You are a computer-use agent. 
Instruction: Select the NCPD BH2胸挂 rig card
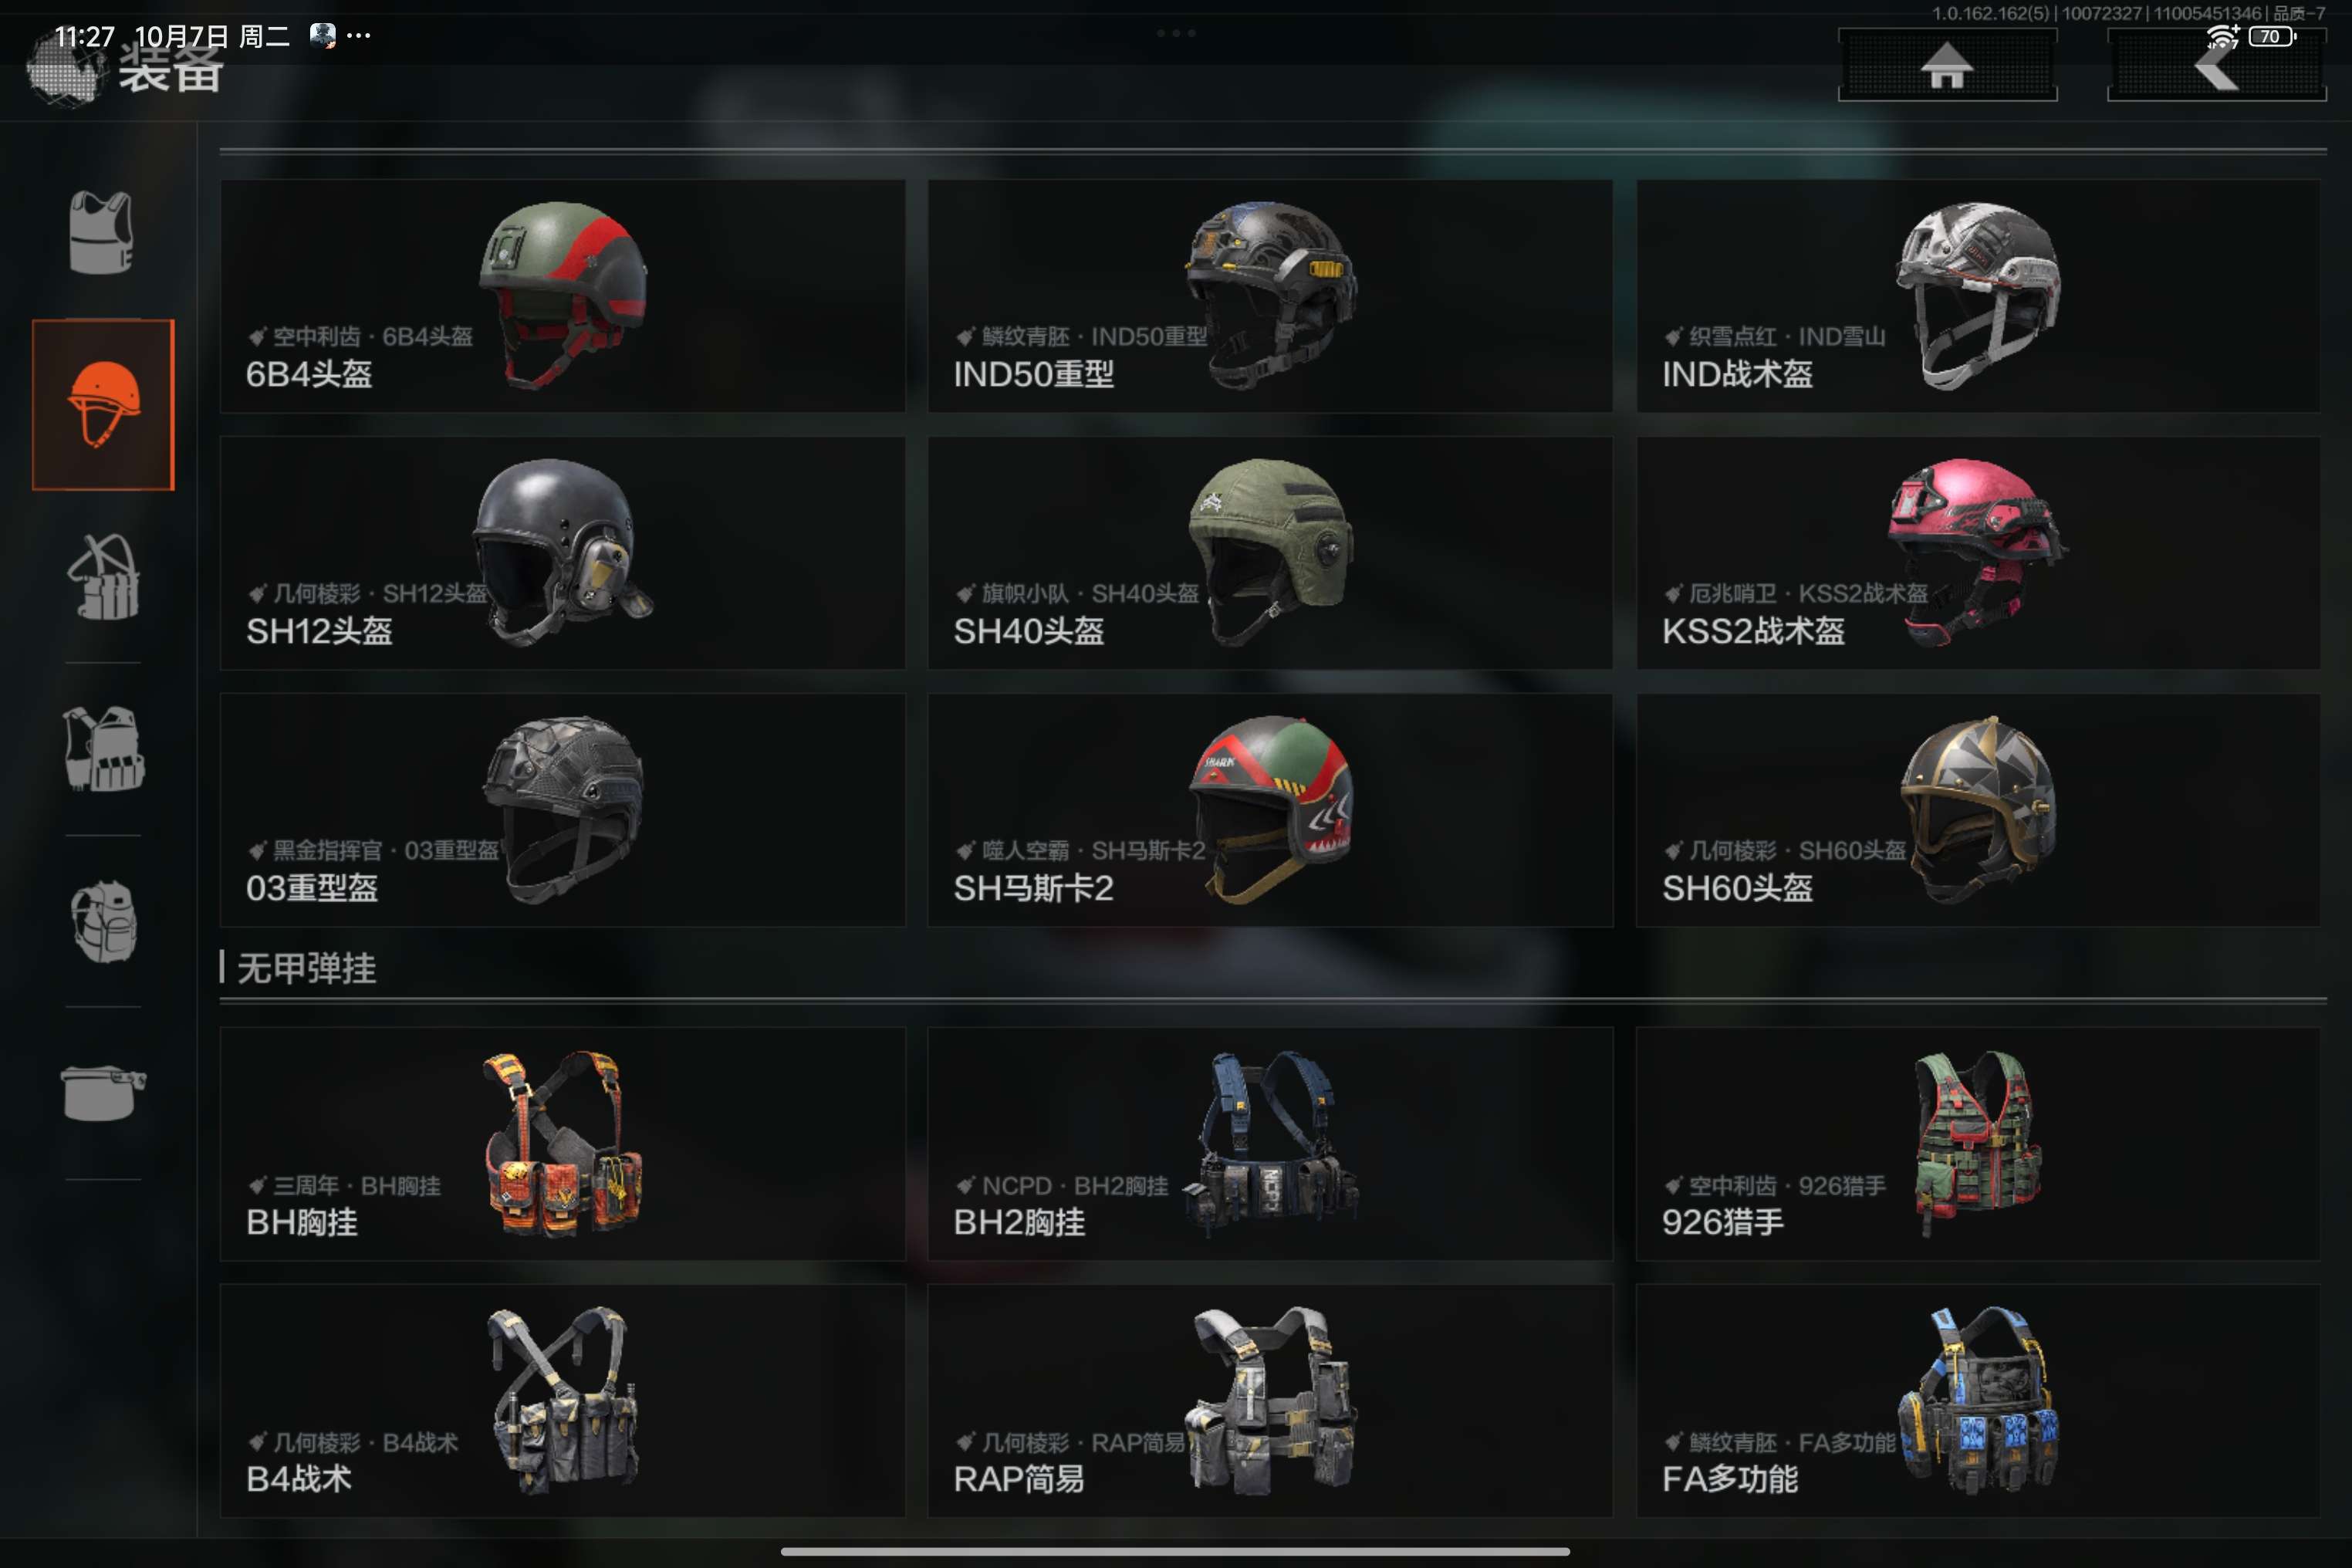(1270, 1144)
